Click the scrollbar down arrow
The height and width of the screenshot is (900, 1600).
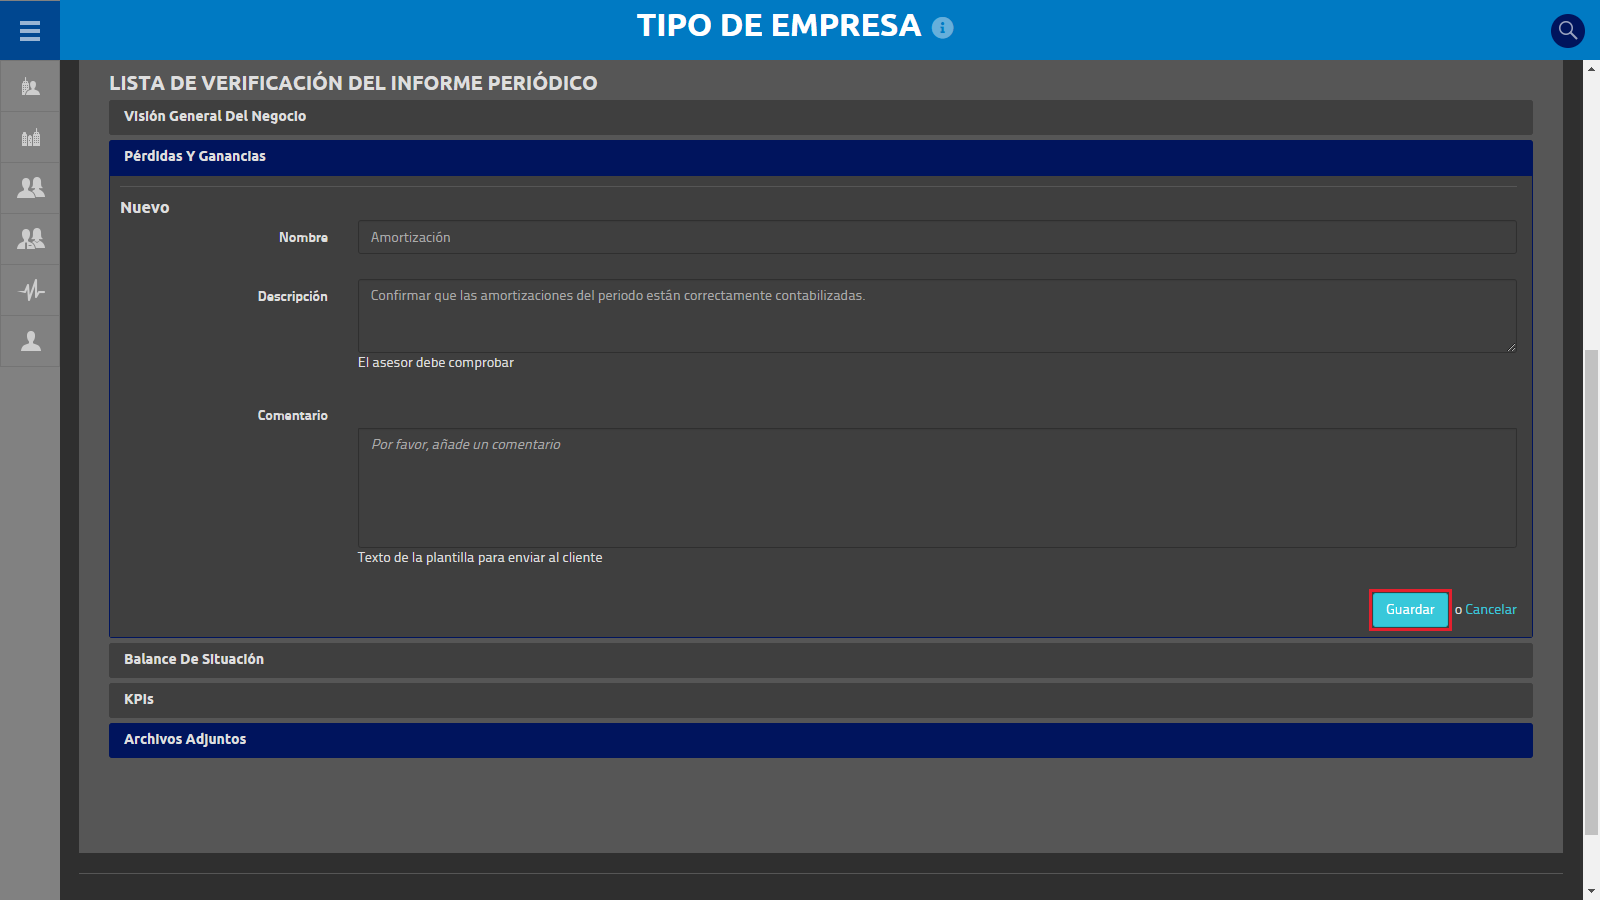(x=1591, y=891)
